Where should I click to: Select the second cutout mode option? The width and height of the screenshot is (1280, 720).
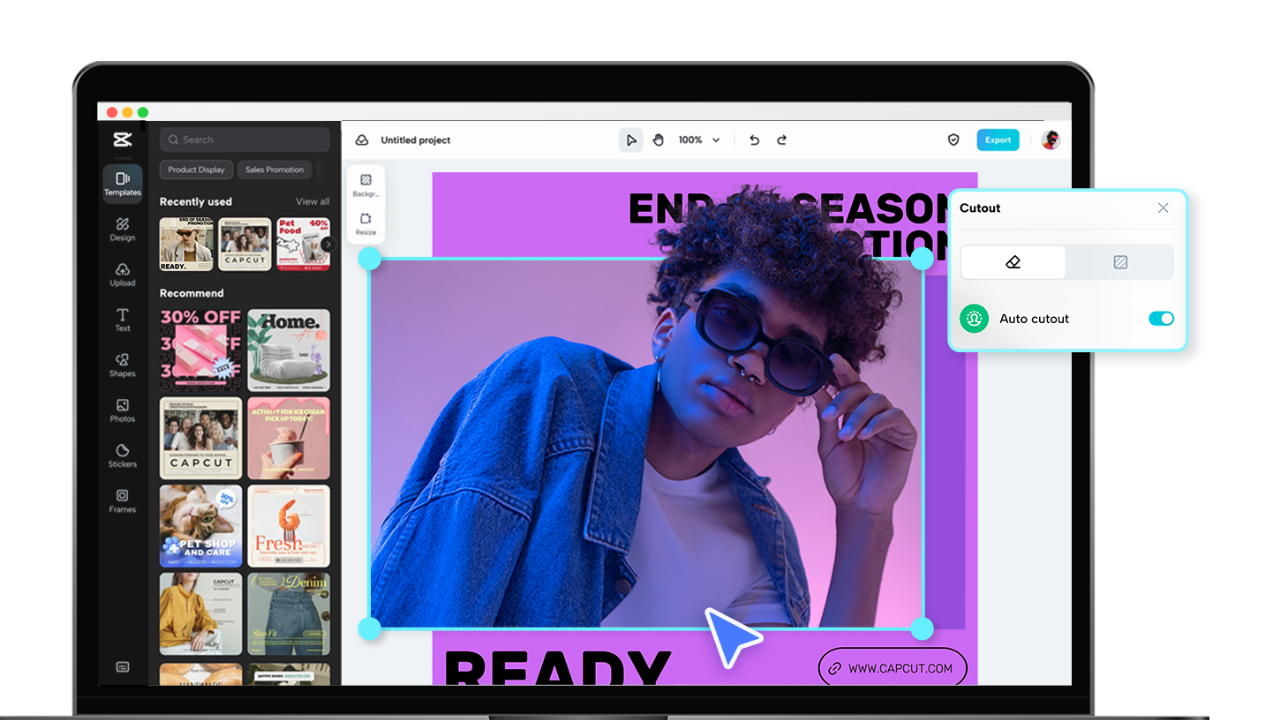point(1120,262)
